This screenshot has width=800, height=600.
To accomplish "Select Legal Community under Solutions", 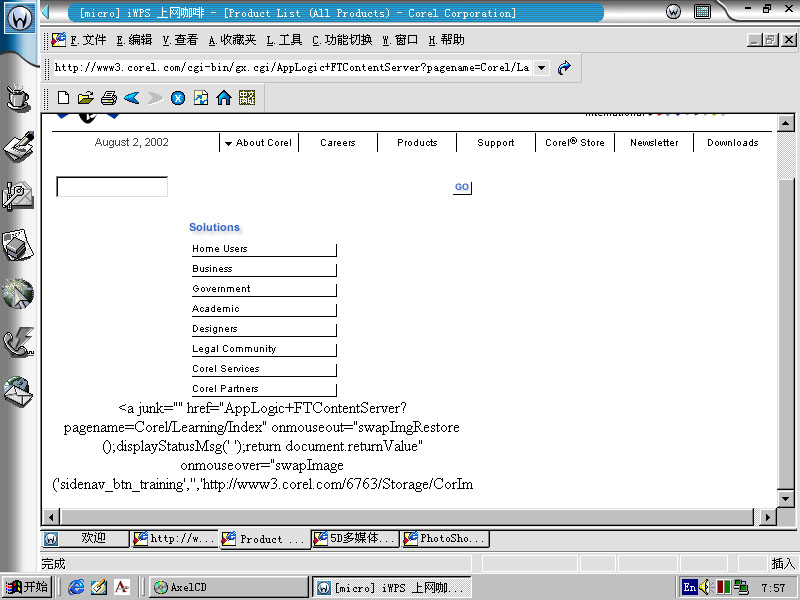I will tap(264, 349).
